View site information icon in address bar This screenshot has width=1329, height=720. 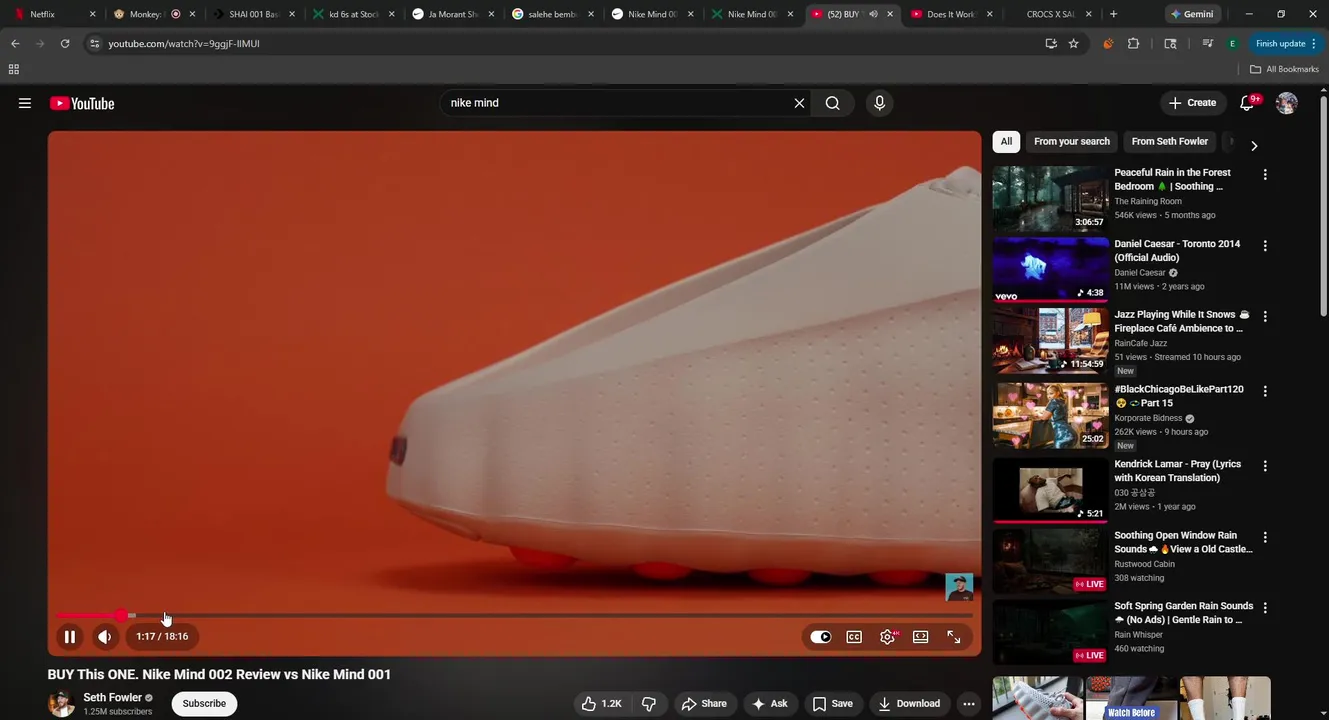(94, 44)
